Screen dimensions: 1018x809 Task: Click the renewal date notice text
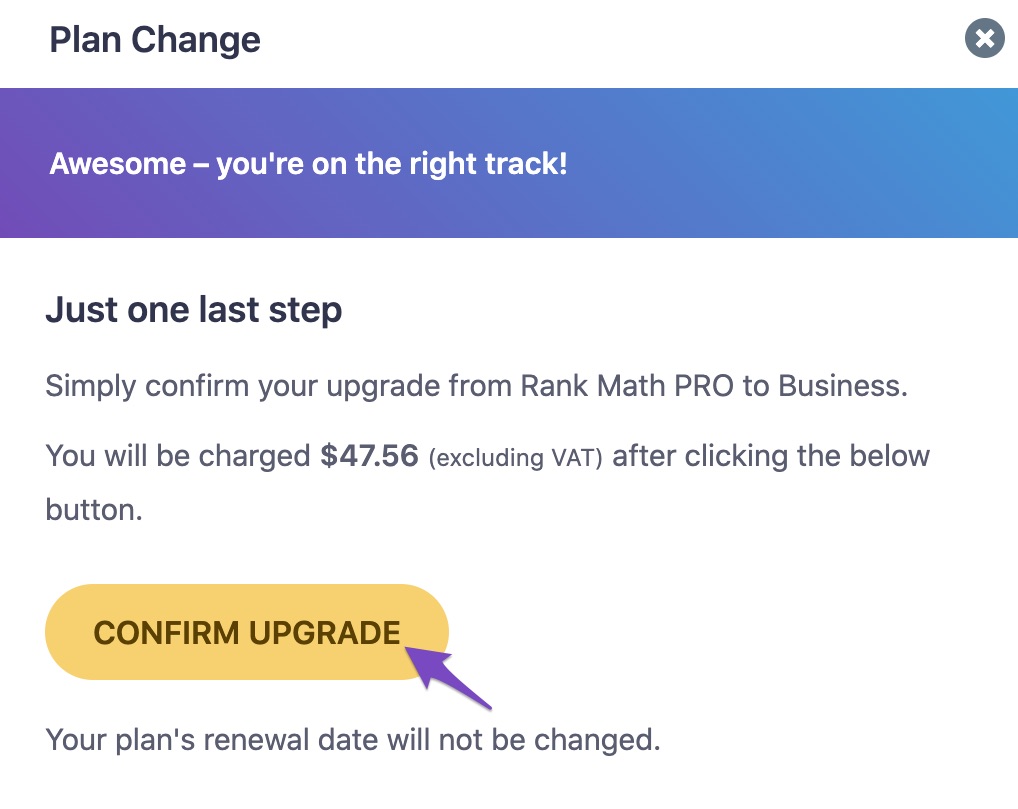[354, 741]
